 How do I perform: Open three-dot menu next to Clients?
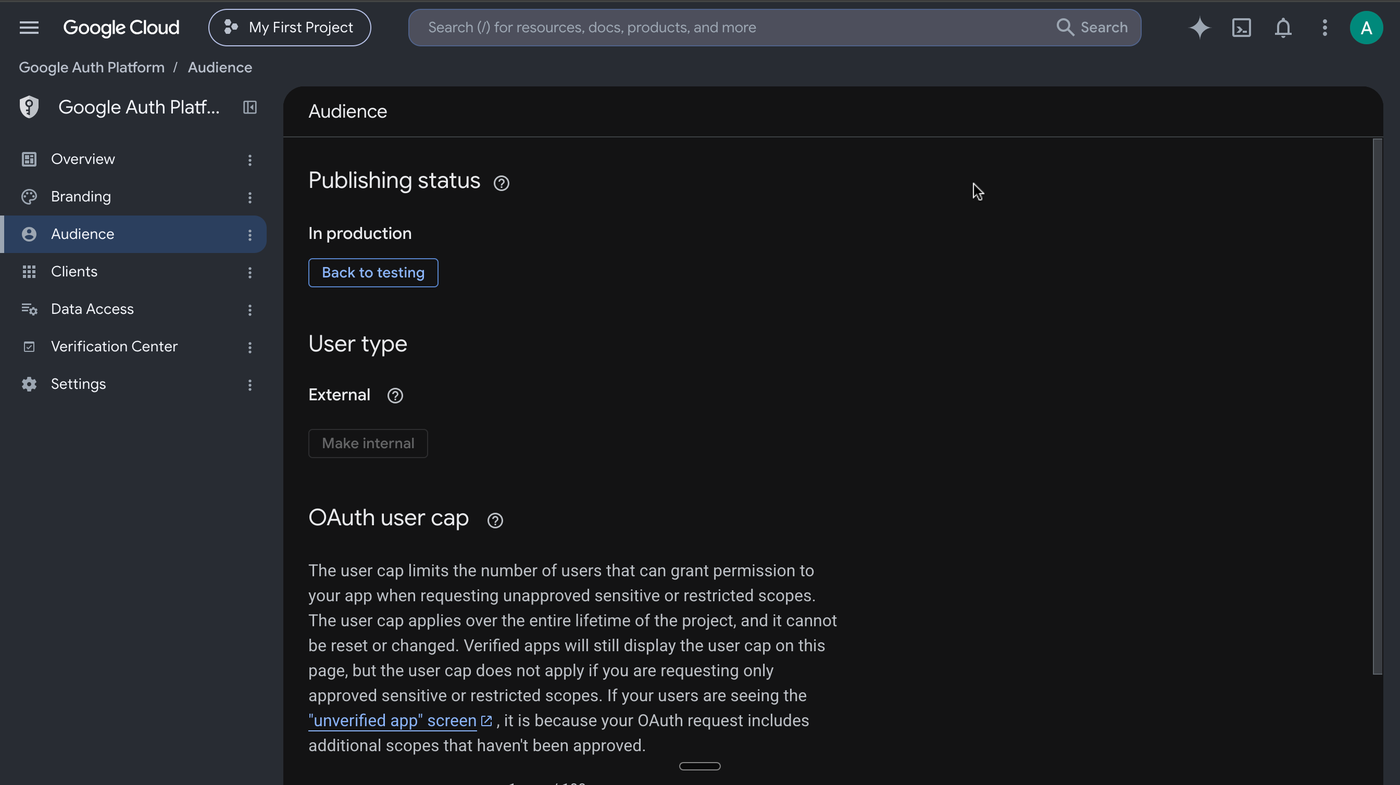pos(250,272)
